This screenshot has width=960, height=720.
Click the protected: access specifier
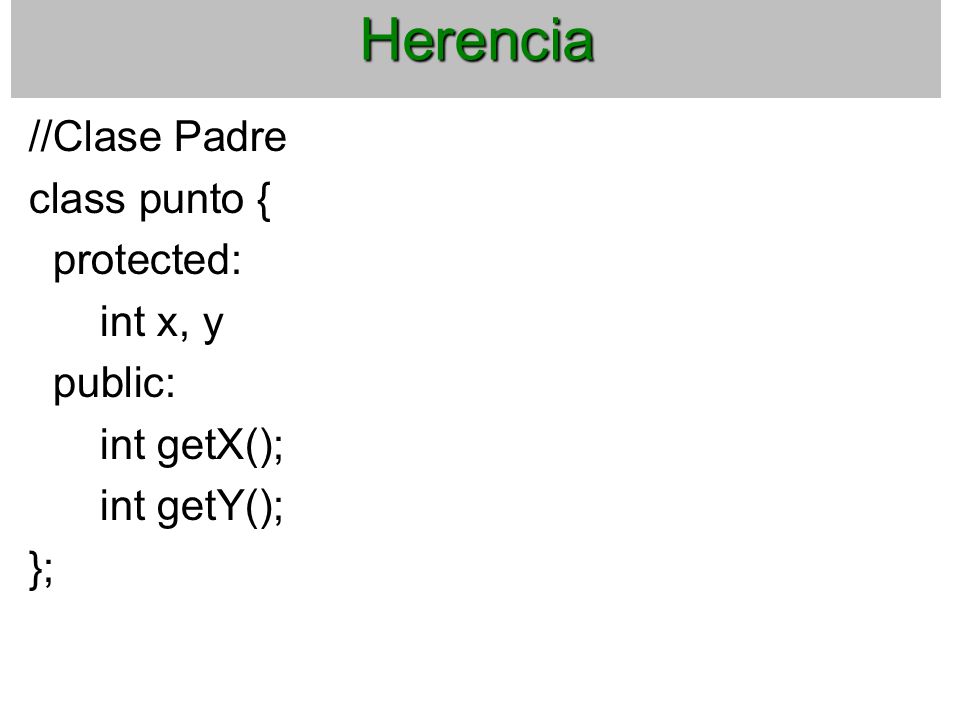click(148, 262)
